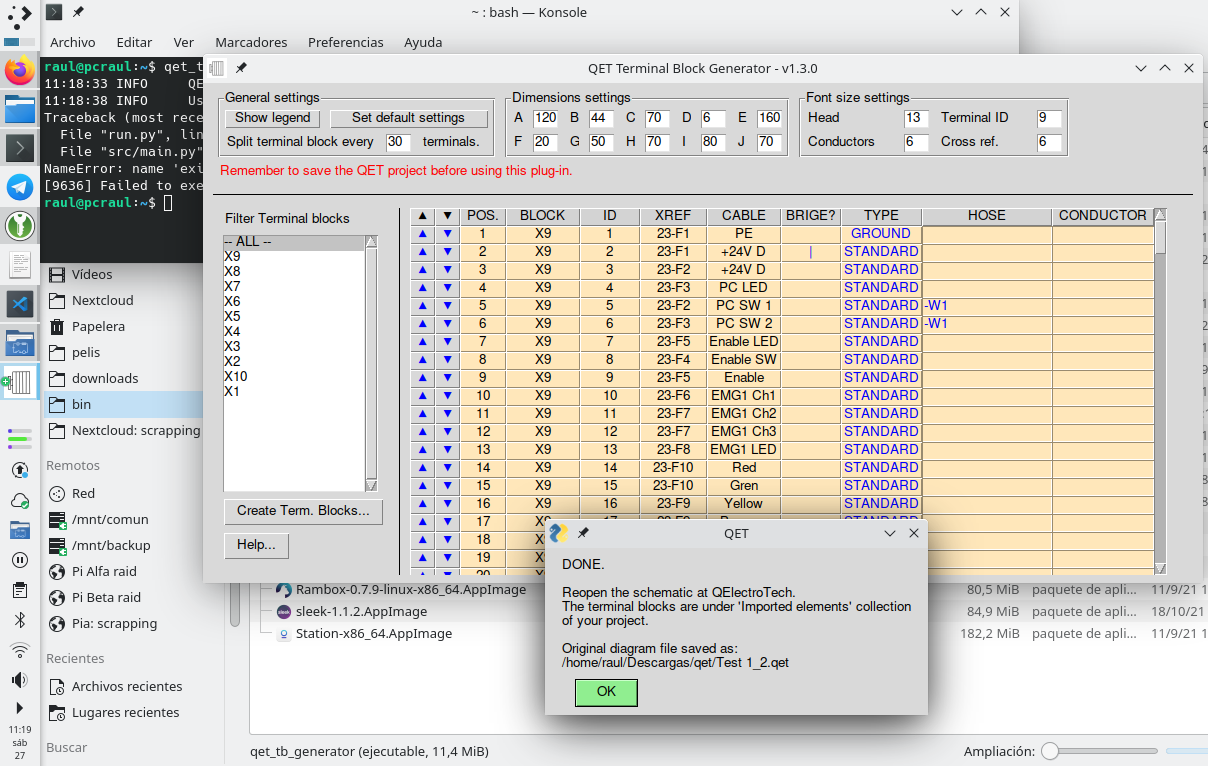Launch Telegram from the left dock
1208x766 pixels.
tap(19, 187)
